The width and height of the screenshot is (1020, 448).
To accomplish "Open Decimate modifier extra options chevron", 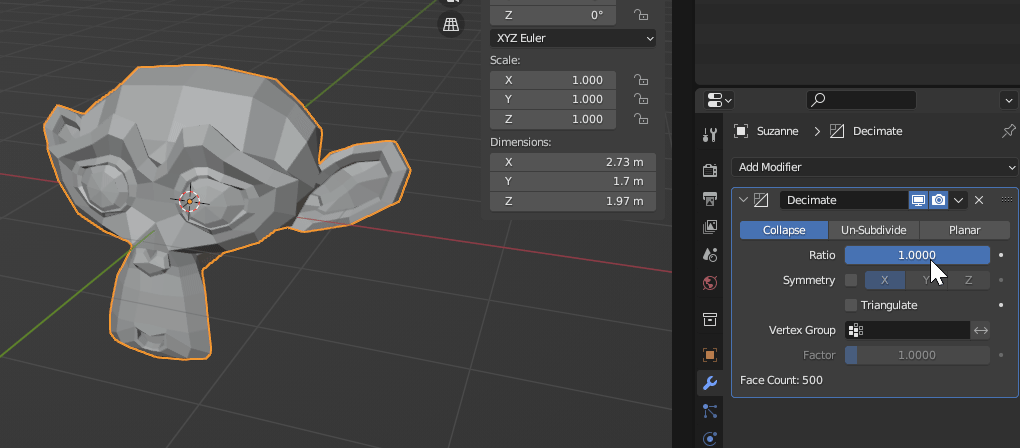I will (x=958, y=200).
